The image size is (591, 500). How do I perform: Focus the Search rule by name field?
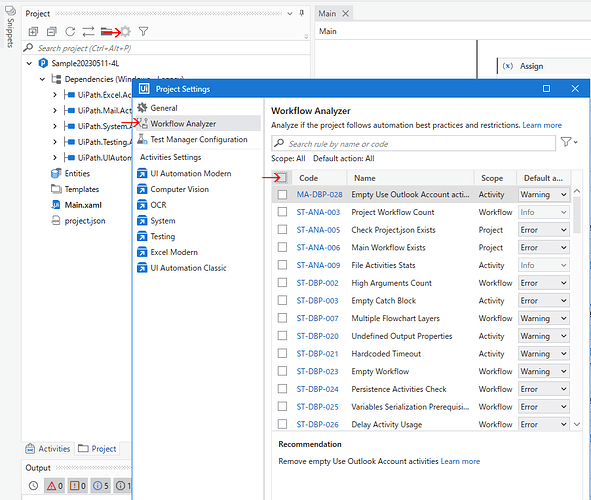click(x=413, y=144)
